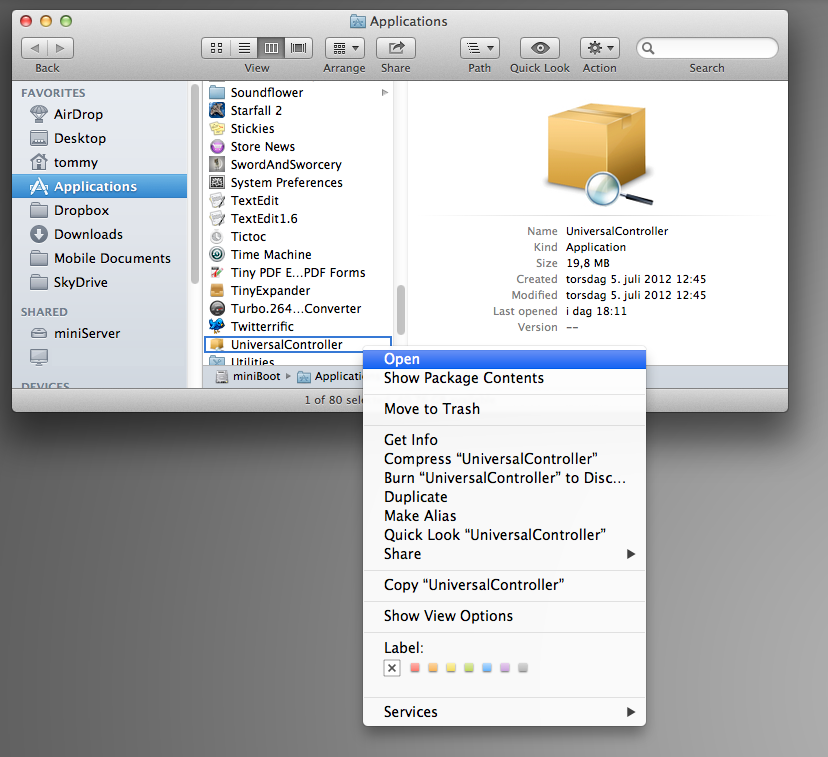Screen dimensions: 828x757
Task: Select the TextEdit1.6 app
Action: click(x=299, y=218)
